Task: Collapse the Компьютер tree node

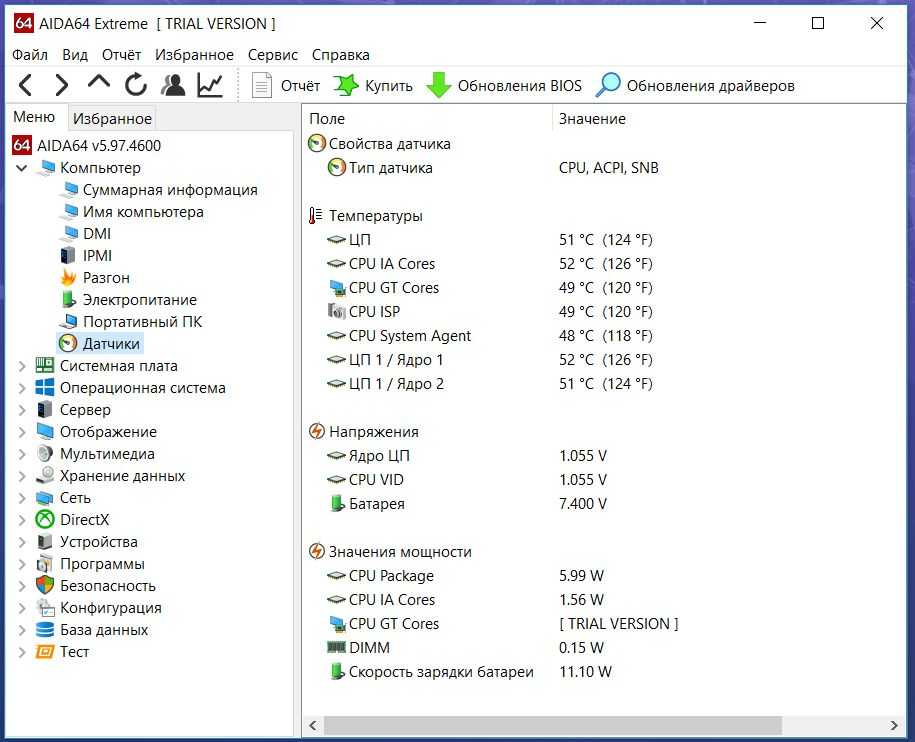Action: point(22,168)
